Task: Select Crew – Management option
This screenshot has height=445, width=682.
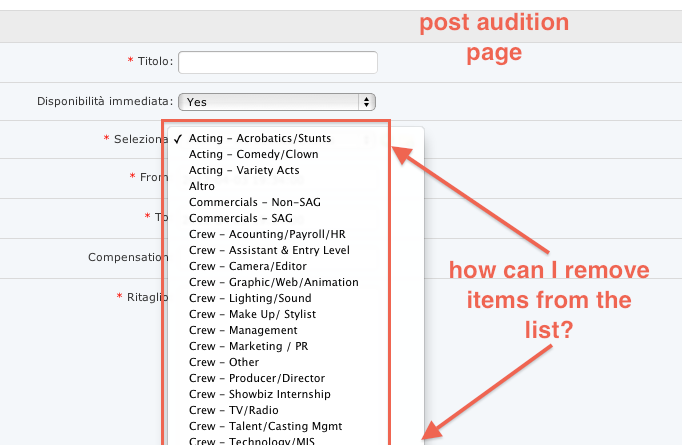Action: pos(243,330)
